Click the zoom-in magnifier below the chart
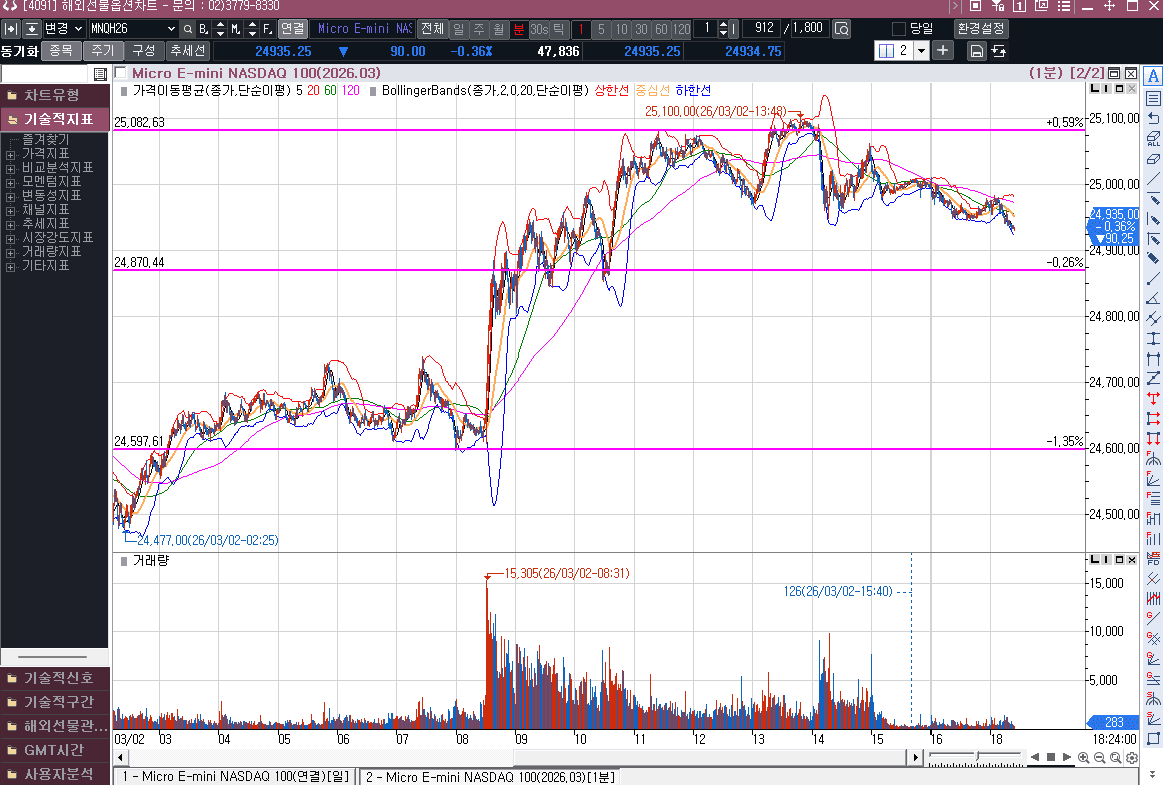1163x785 pixels. pos(1084,757)
